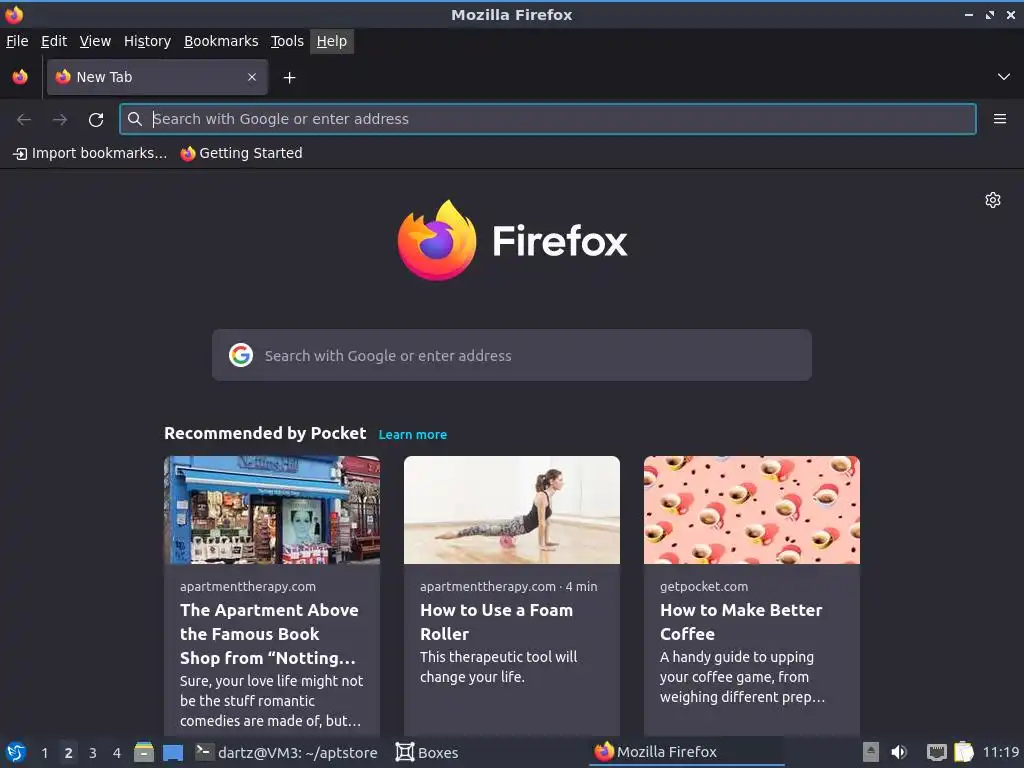Screen dimensions: 1024x768
Task: Focus the address bar search field
Action: (548, 119)
